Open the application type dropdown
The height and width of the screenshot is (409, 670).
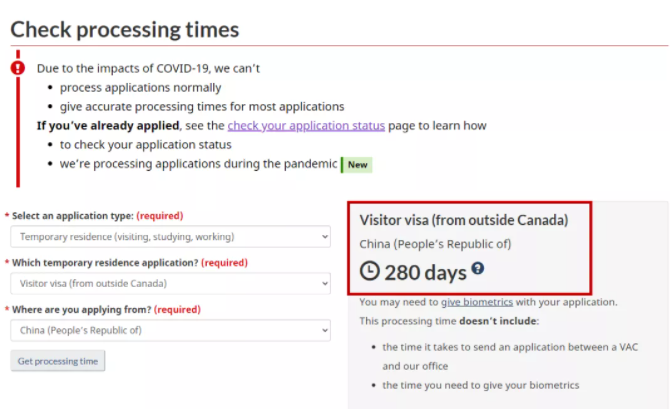click(170, 237)
